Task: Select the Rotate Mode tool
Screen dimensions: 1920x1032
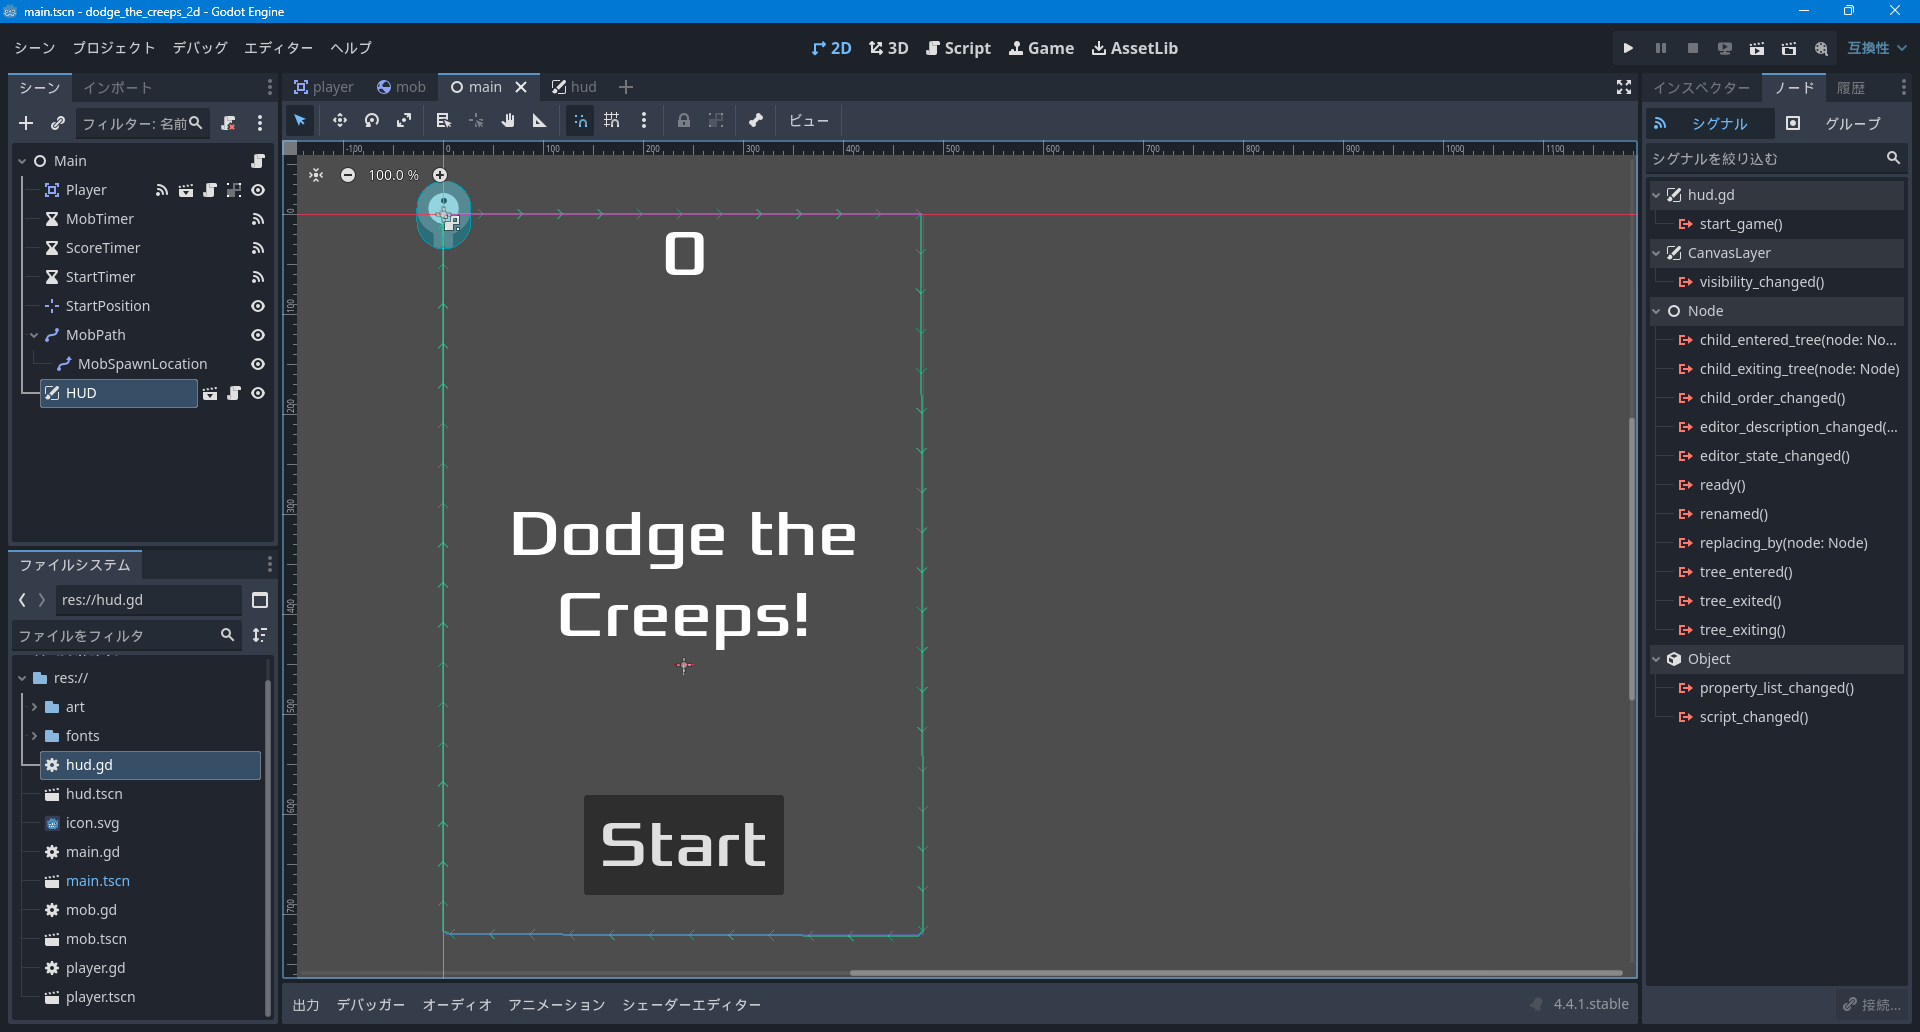Action: [372, 121]
